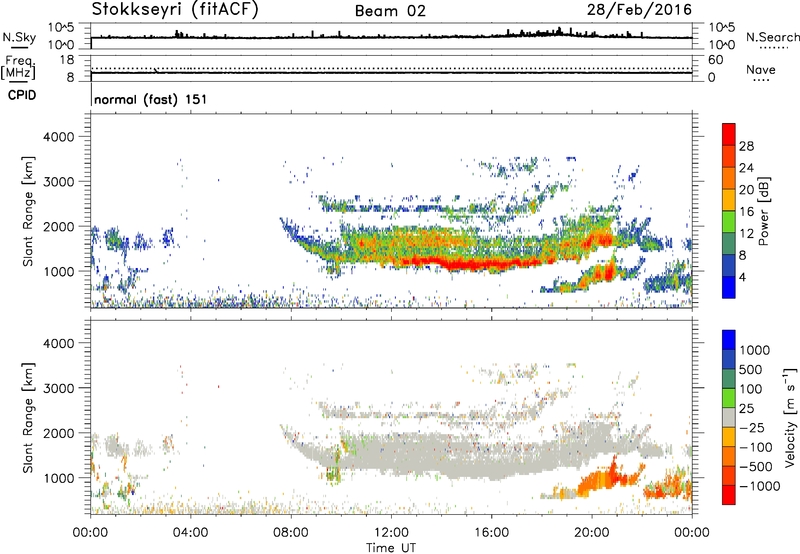This screenshot has height=554, width=800.
Task: Pick the top blue segment of the velocity colorbar
Action: pos(729,340)
